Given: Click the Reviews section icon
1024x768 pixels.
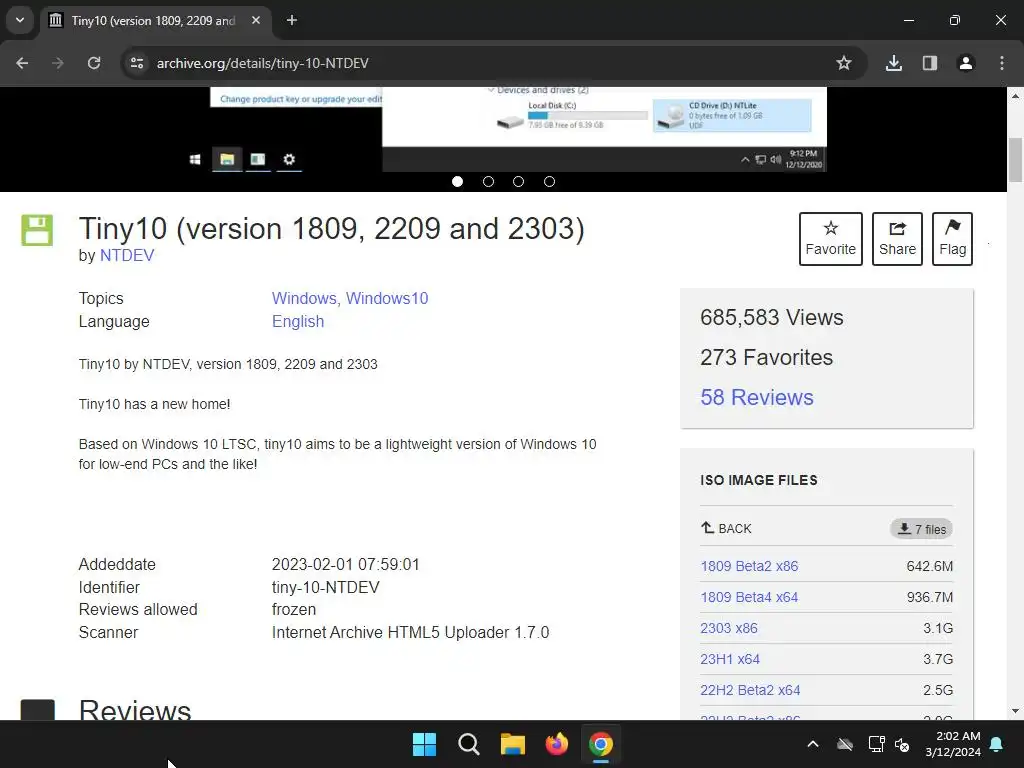Looking at the screenshot, I should [38, 710].
